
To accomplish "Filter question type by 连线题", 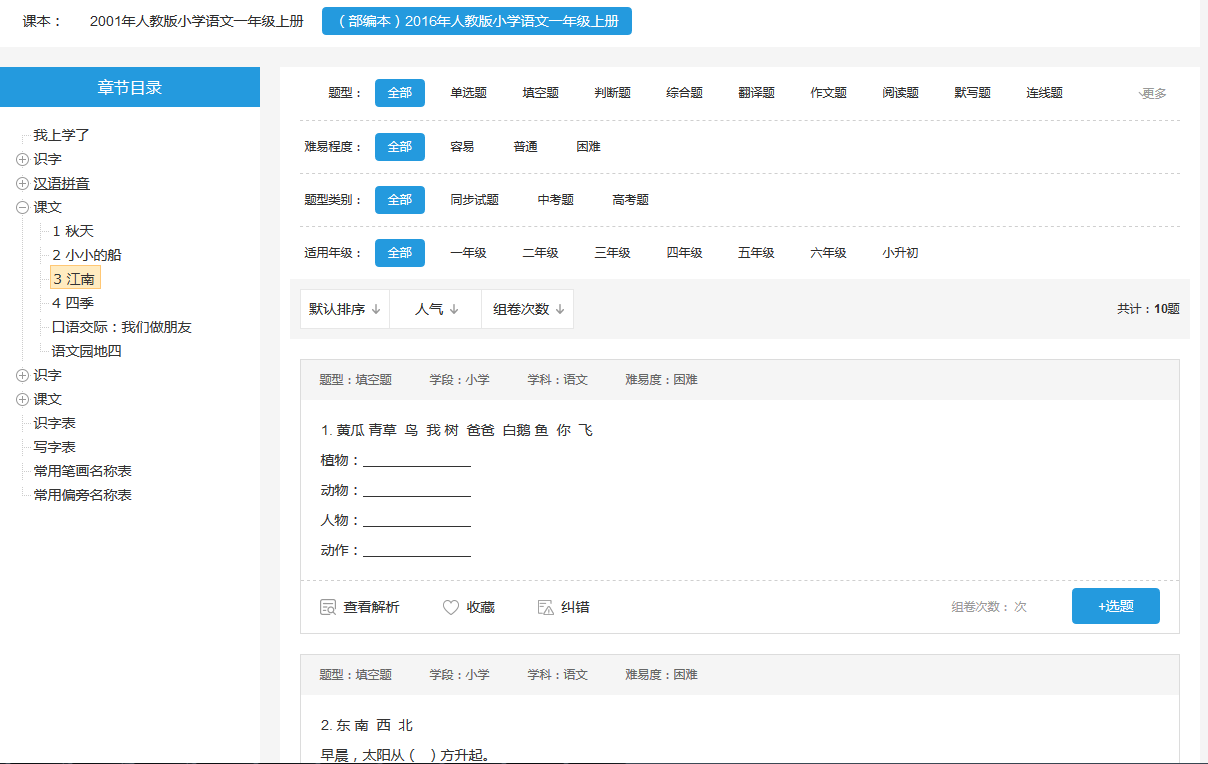I will (x=1044, y=93).
